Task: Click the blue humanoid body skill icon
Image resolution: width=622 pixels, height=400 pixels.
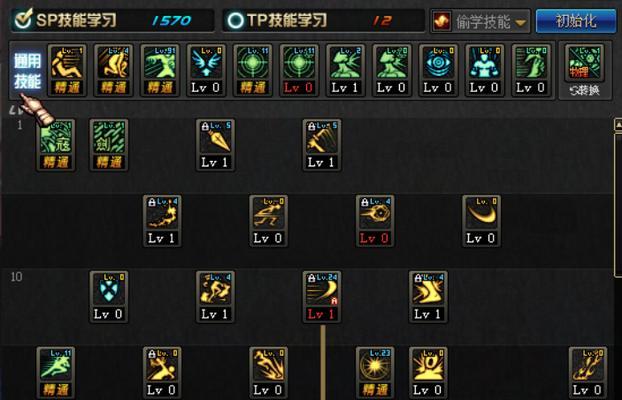Action: tap(484, 70)
